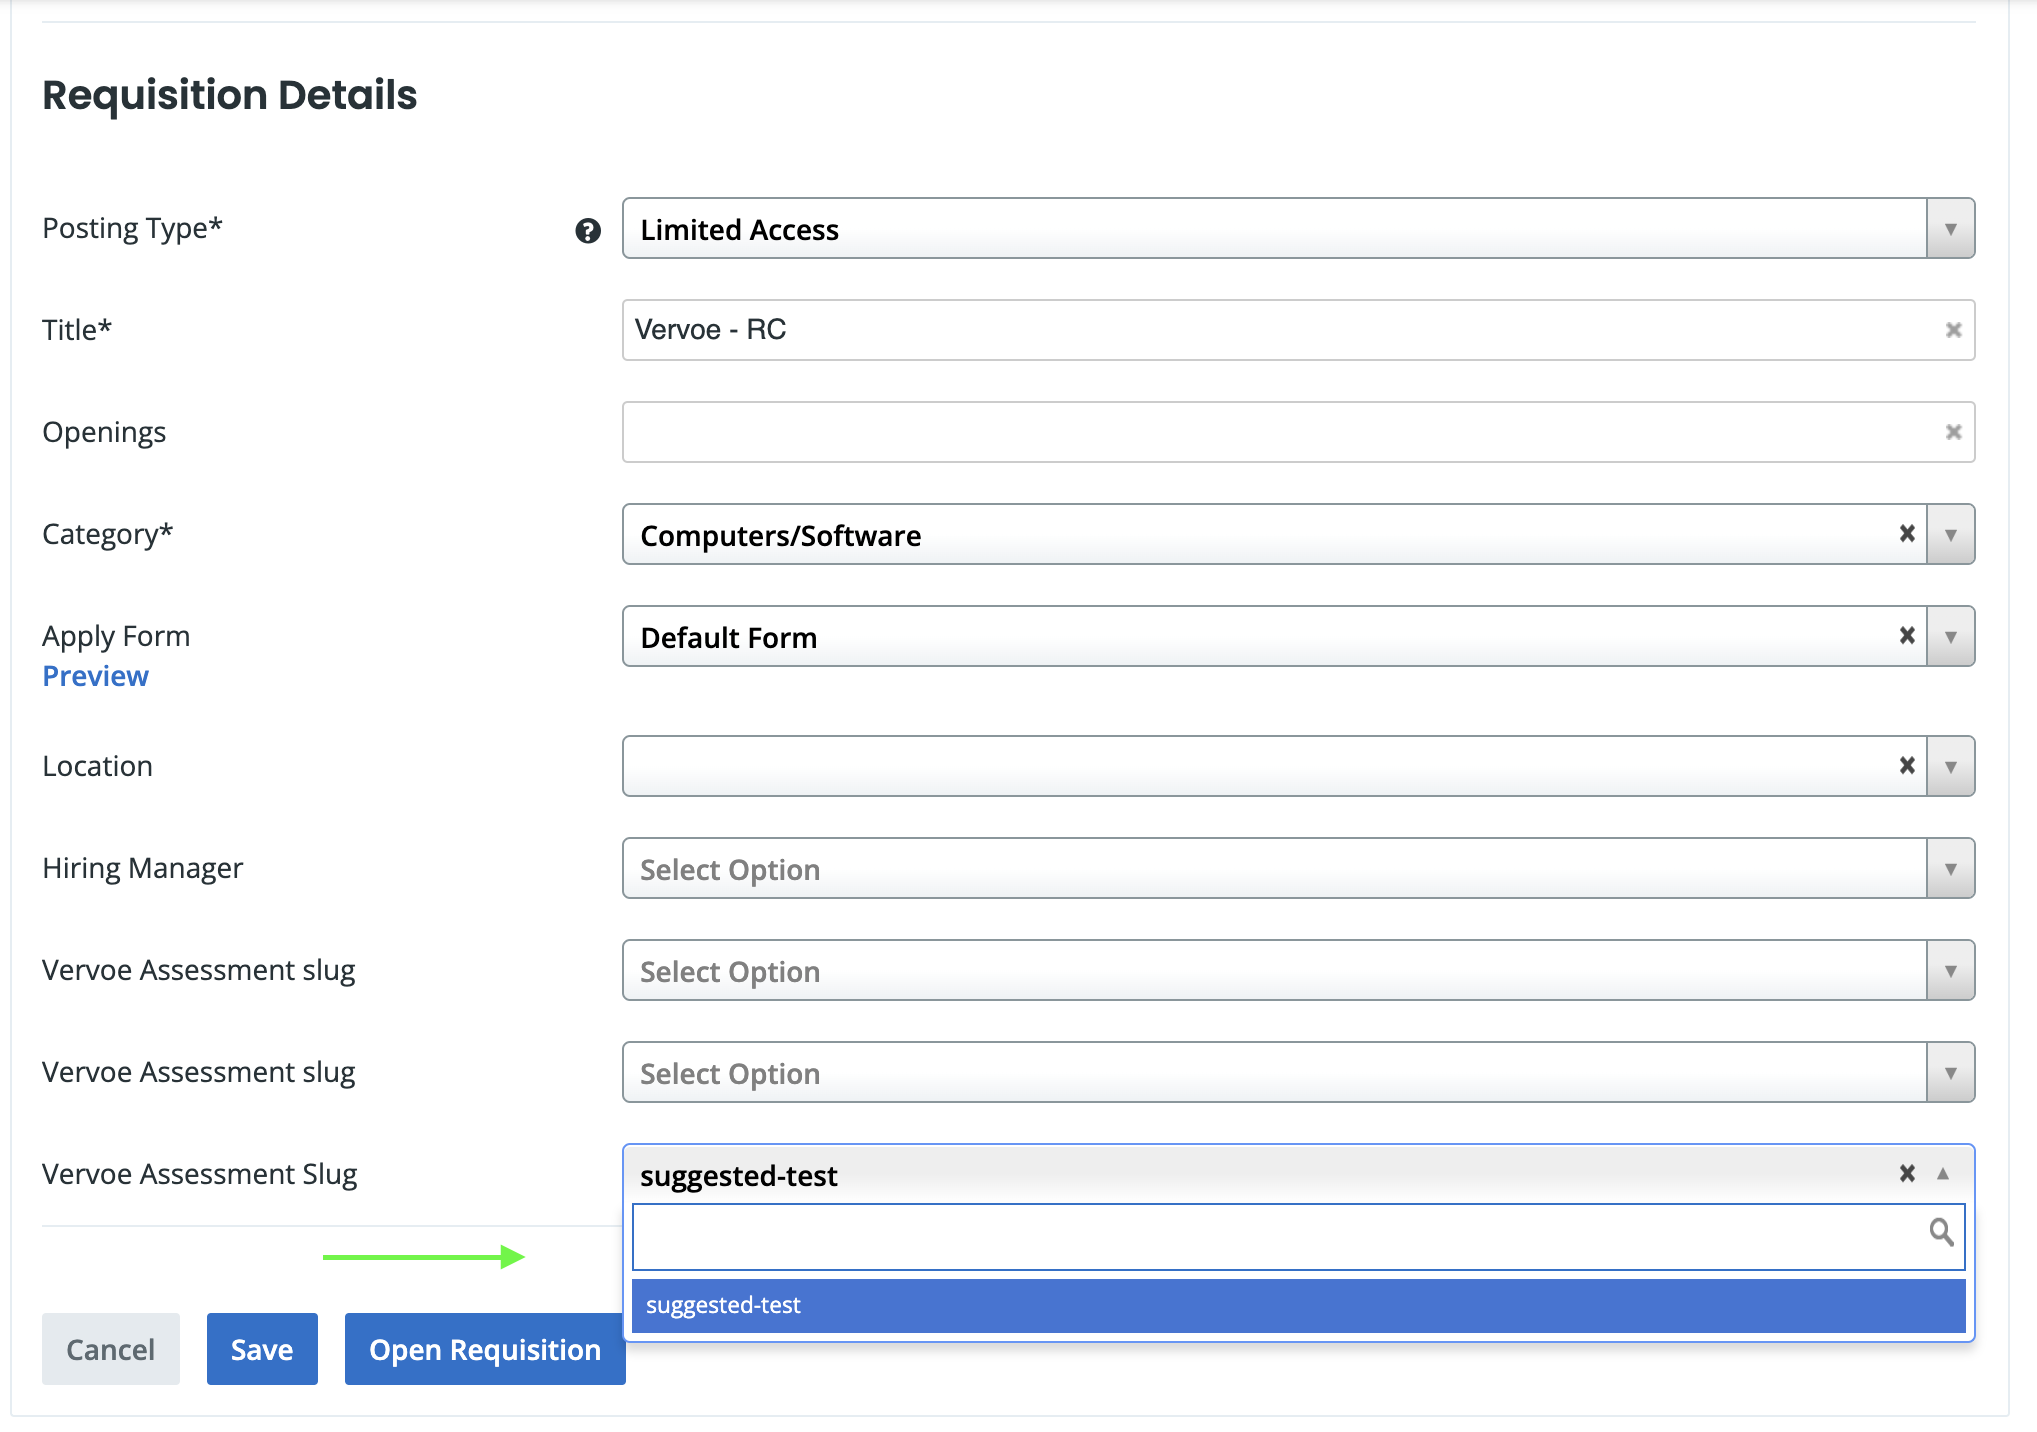Click the Default Form selection box
This screenshot has height=1432, width=2037.
(1298, 637)
